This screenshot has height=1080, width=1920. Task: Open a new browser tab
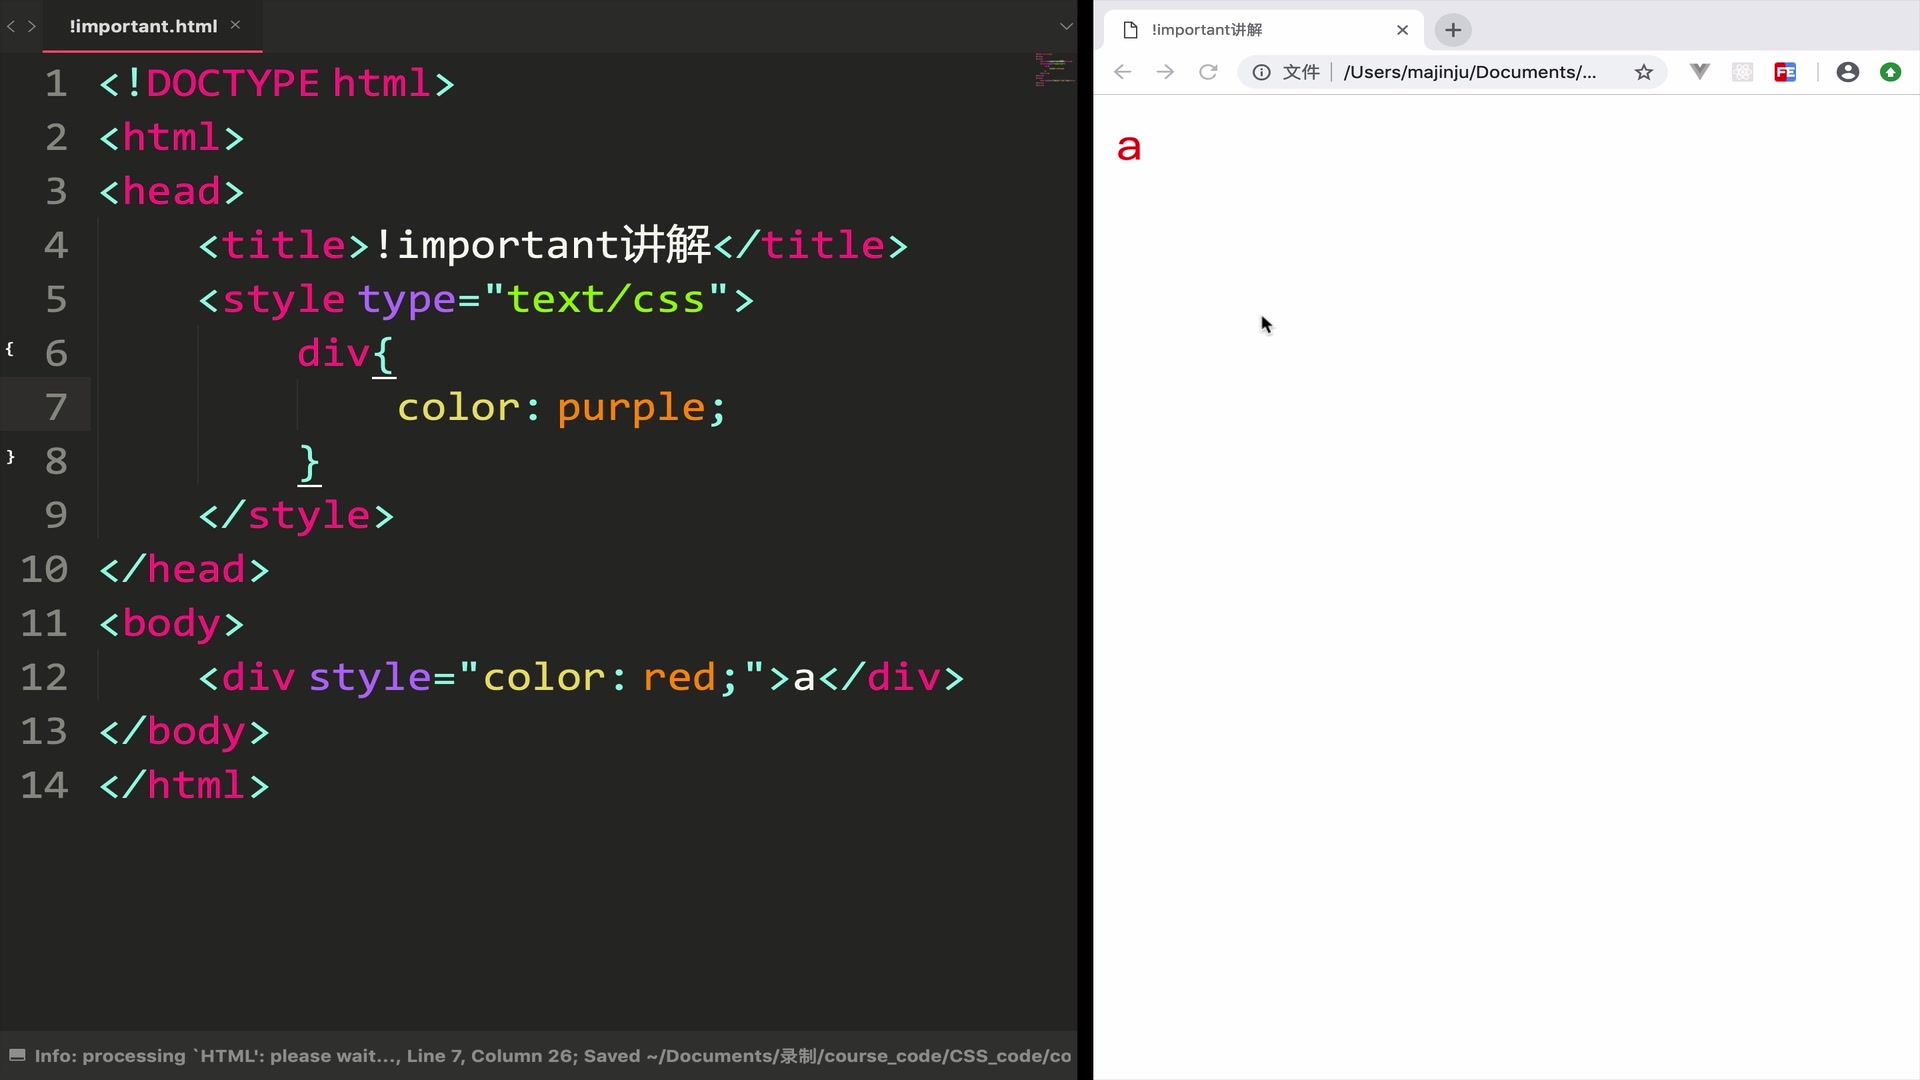coord(1453,30)
